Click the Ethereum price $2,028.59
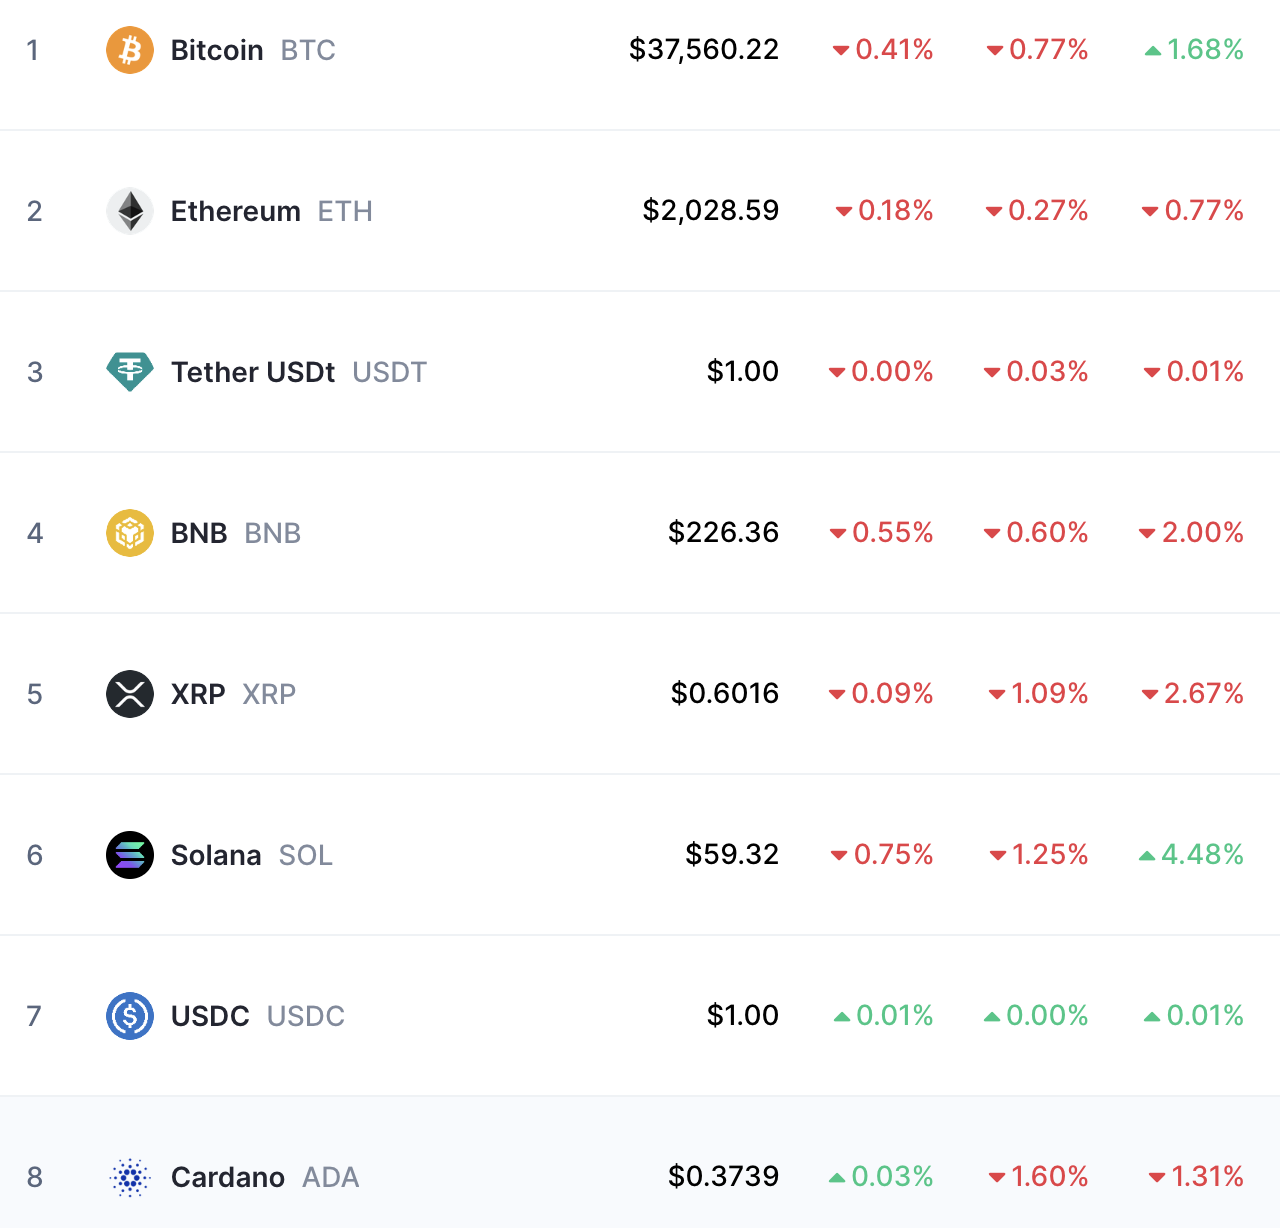 click(x=711, y=210)
